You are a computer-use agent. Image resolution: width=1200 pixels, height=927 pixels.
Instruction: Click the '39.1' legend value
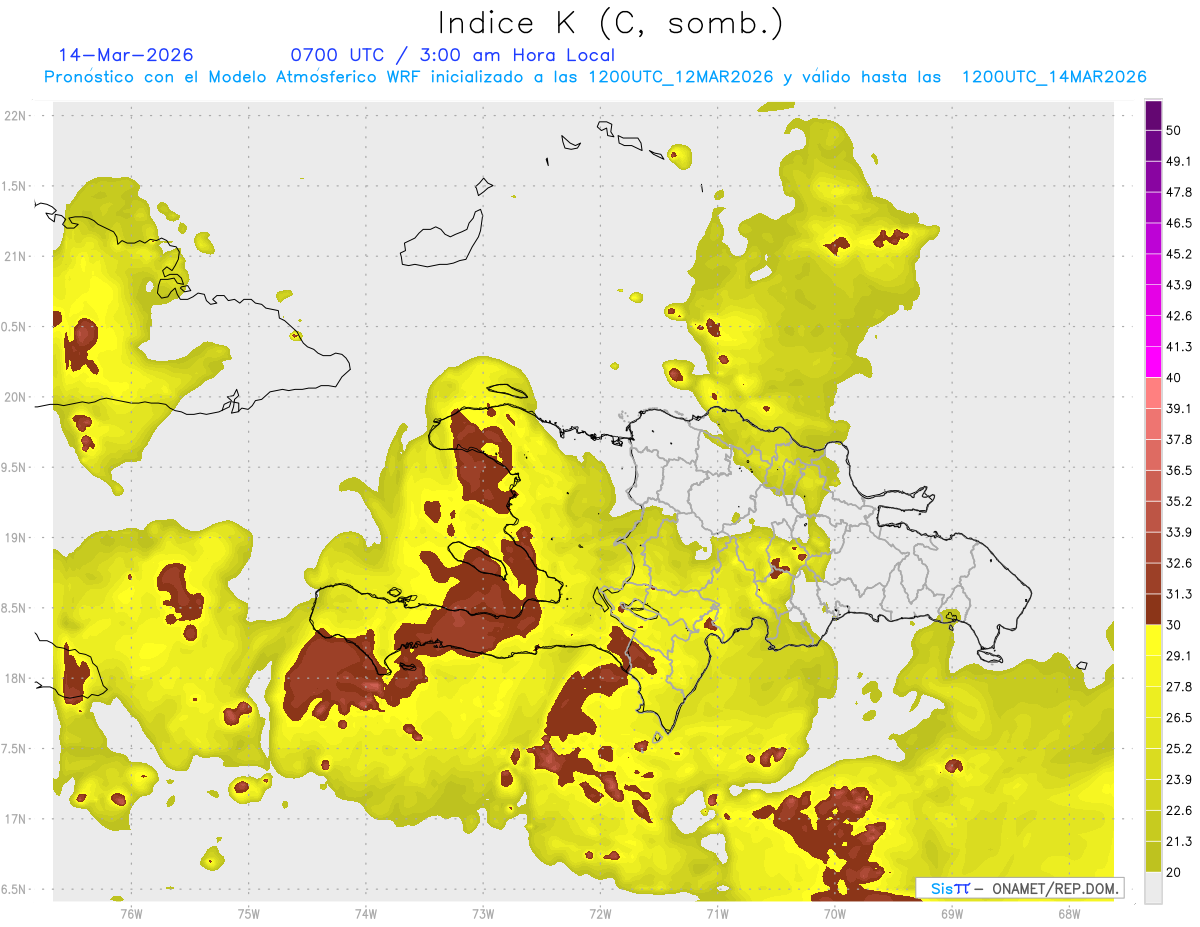(x=1179, y=408)
